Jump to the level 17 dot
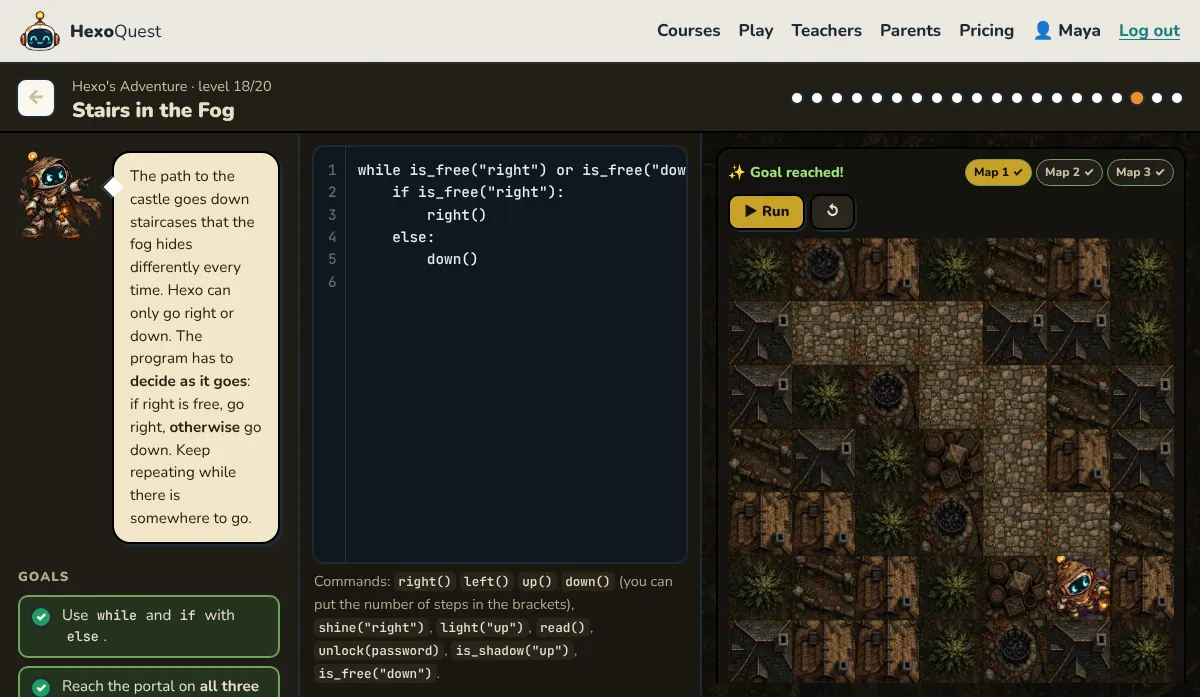This screenshot has width=1200, height=697. tap(1117, 98)
